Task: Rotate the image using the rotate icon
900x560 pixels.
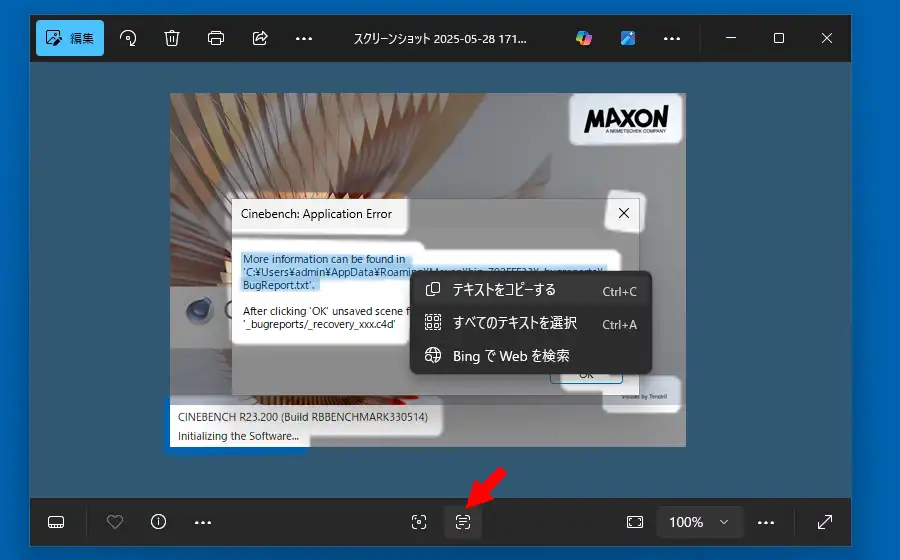Action: pyautogui.click(x=128, y=38)
